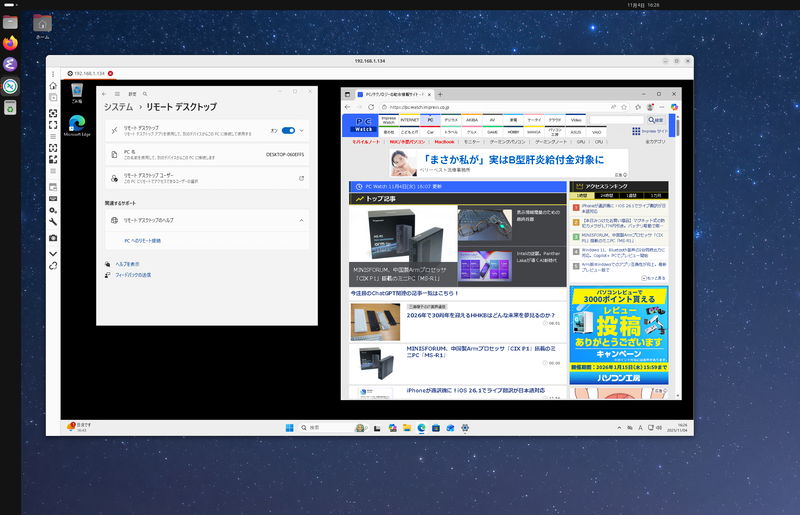Click the "PCへのリモート接続" link

click(x=142, y=240)
